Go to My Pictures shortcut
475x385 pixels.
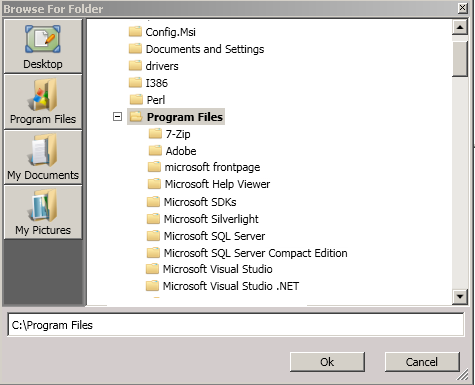(43, 212)
